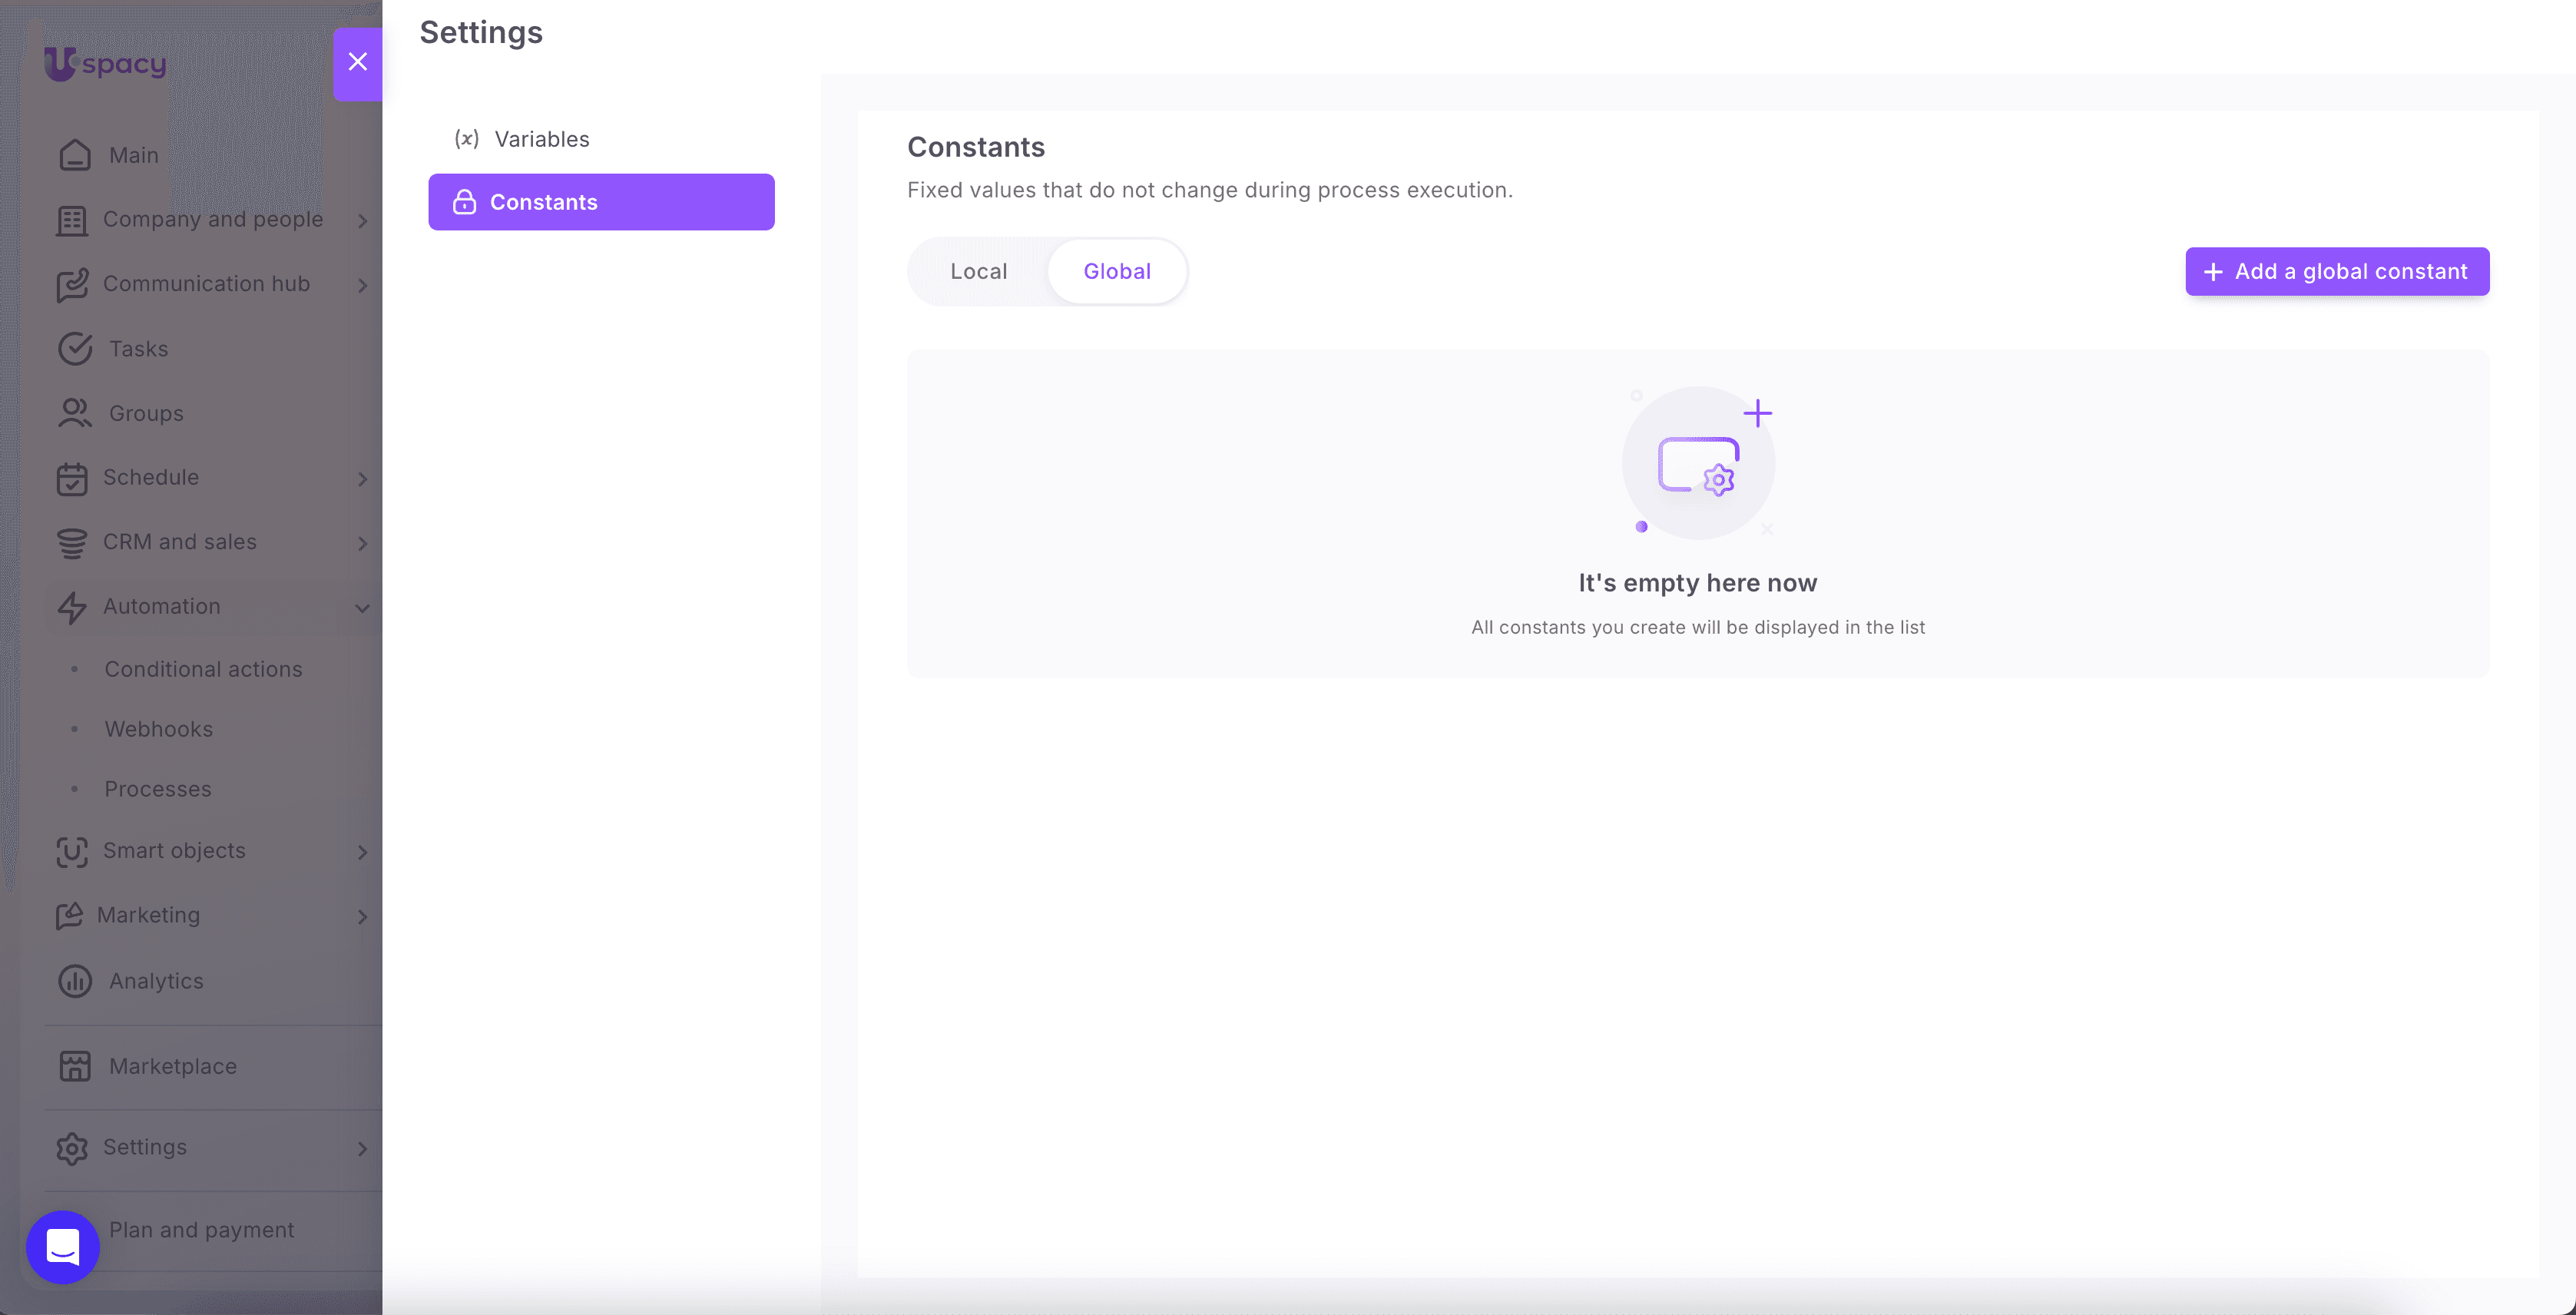The height and width of the screenshot is (1315, 2576).
Task: Open the Marketplace menu label
Action: coord(173,1066)
